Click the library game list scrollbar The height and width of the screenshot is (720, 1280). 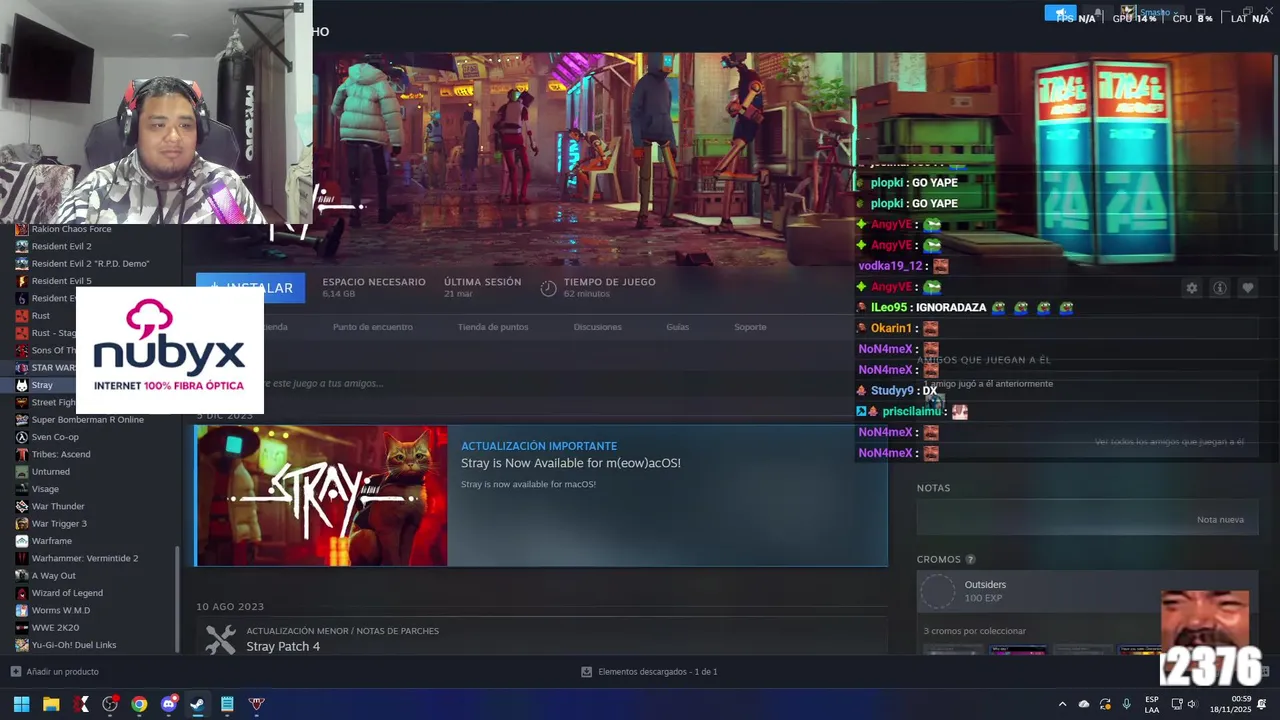178,598
